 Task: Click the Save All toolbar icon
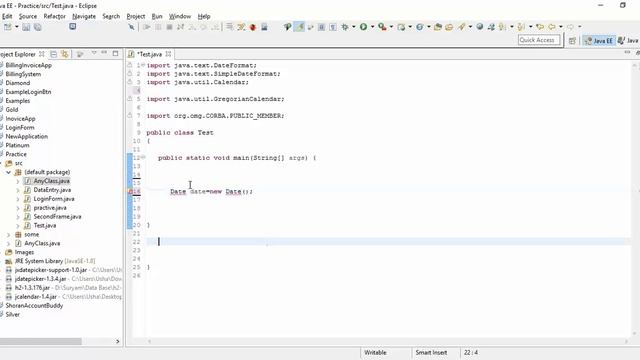pos(38,27)
